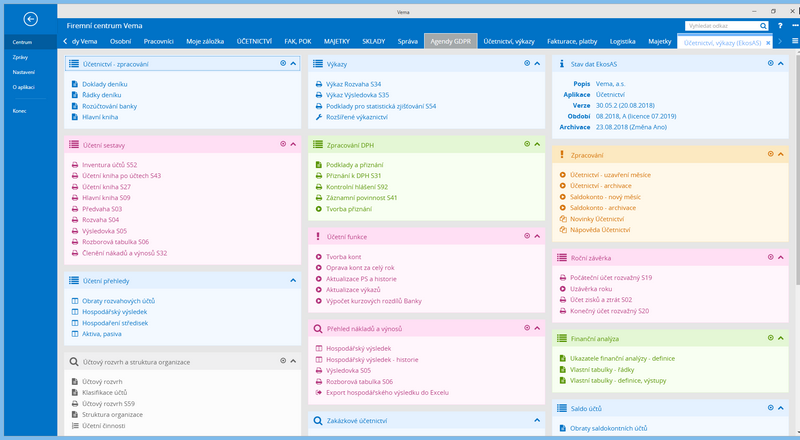Collapse the Účetní přehledy panel
This screenshot has width=800, height=440.
point(293,281)
